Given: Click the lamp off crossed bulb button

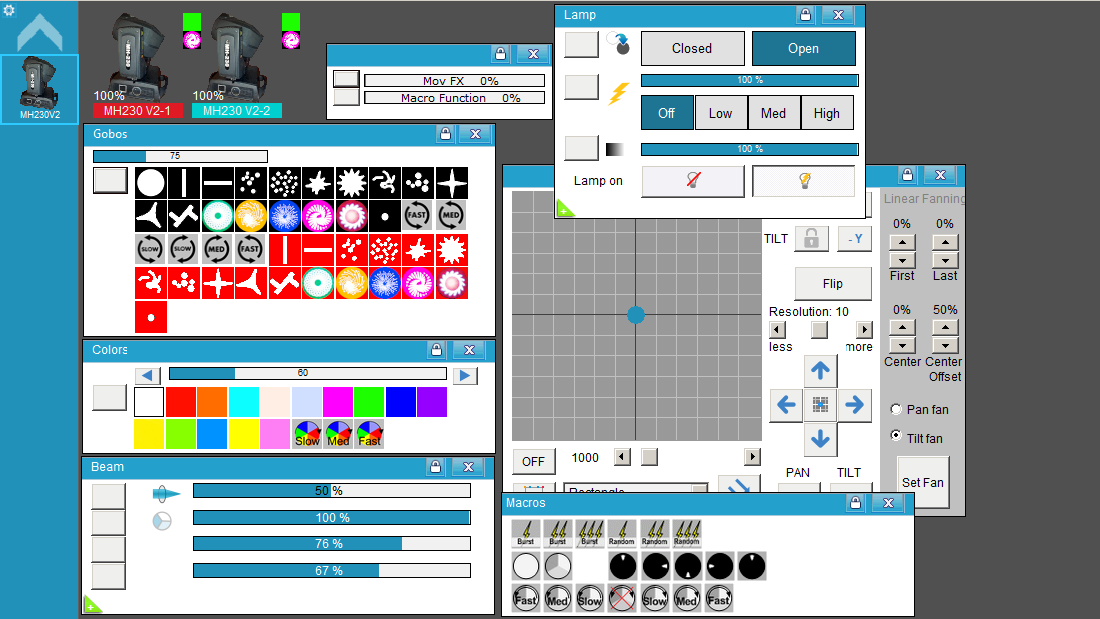Looking at the screenshot, I should pyautogui.click(x=693, y=181).
